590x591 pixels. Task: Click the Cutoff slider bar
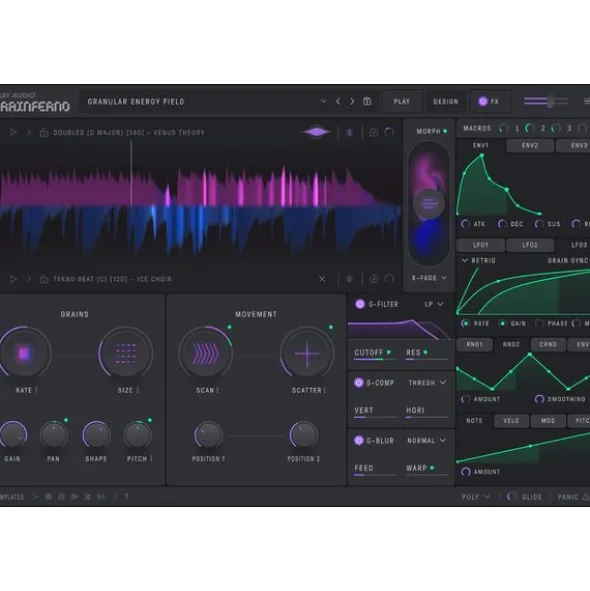(375, 360)
